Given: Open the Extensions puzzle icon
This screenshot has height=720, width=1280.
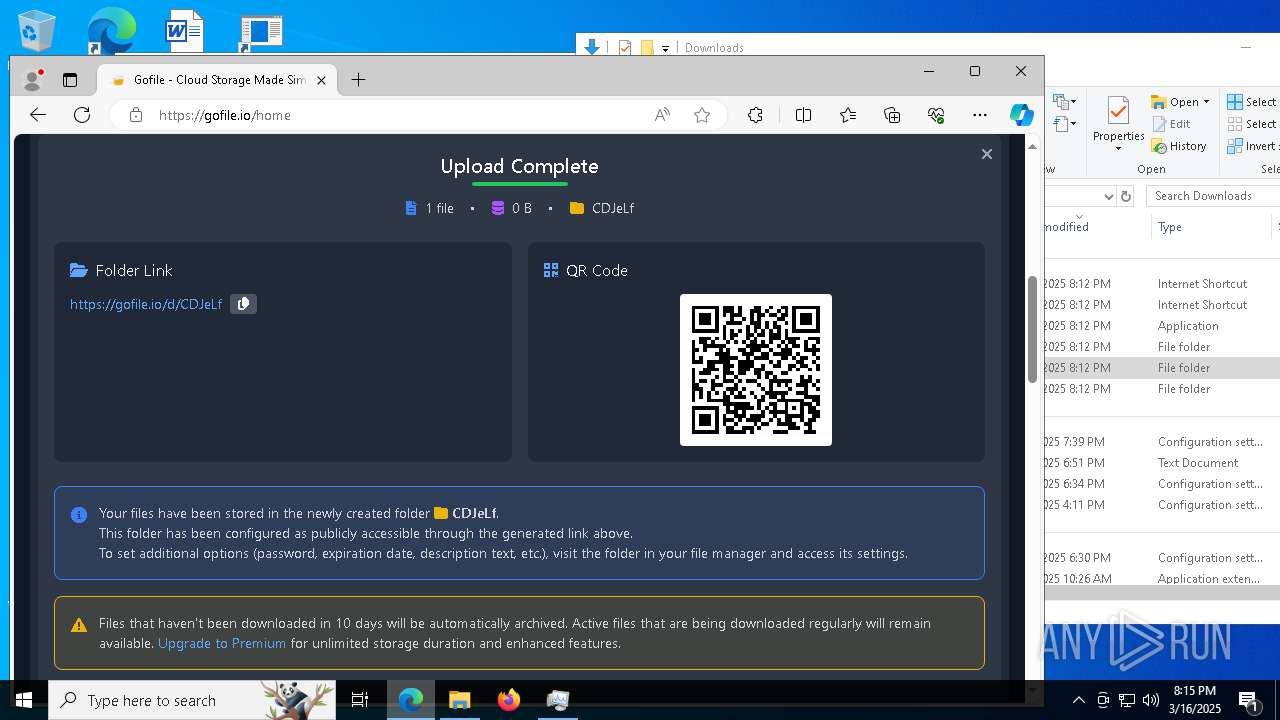Looking at the screenshot, I should point(755,115).
